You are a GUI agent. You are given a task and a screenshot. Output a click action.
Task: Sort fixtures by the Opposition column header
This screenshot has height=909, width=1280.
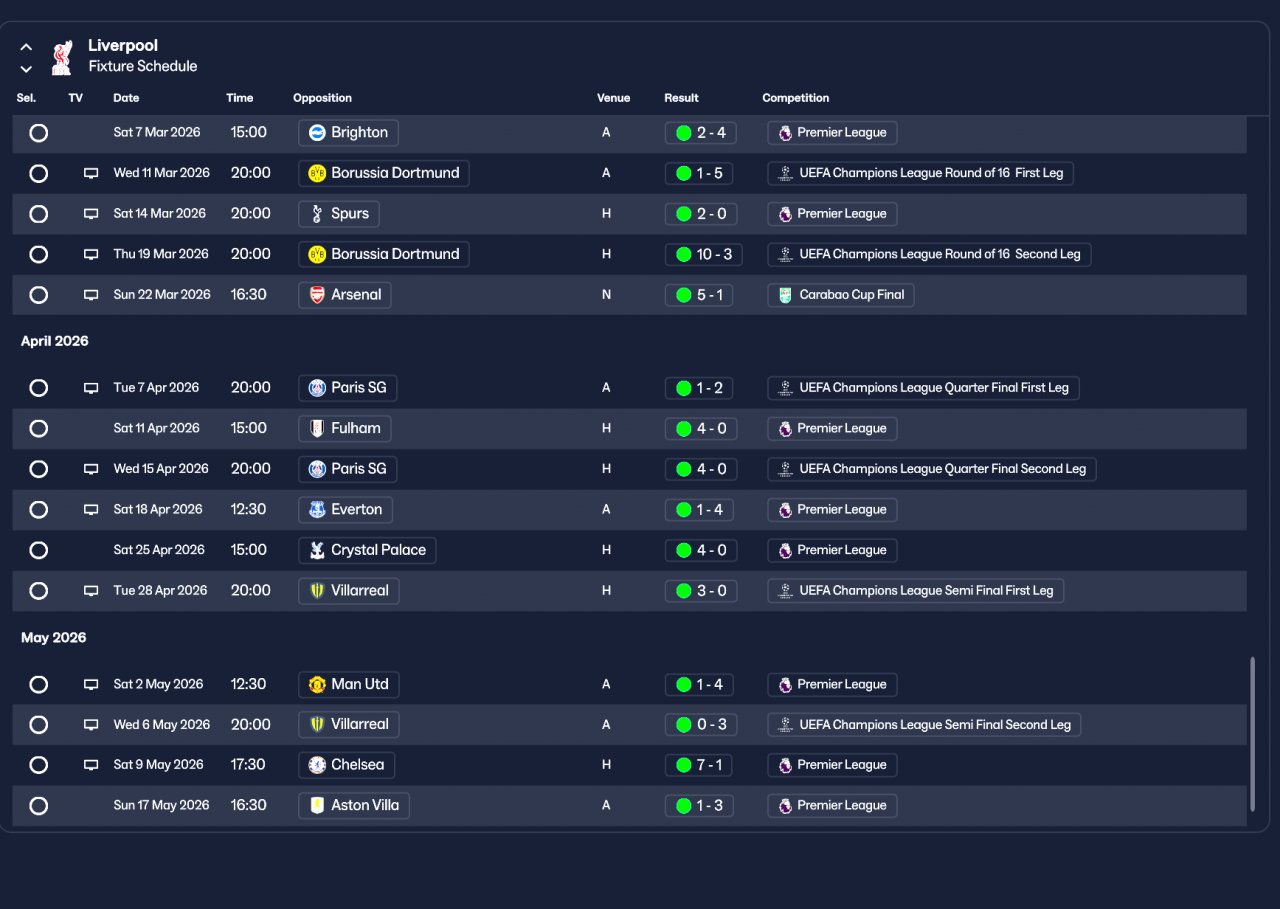tap(322, 98)
